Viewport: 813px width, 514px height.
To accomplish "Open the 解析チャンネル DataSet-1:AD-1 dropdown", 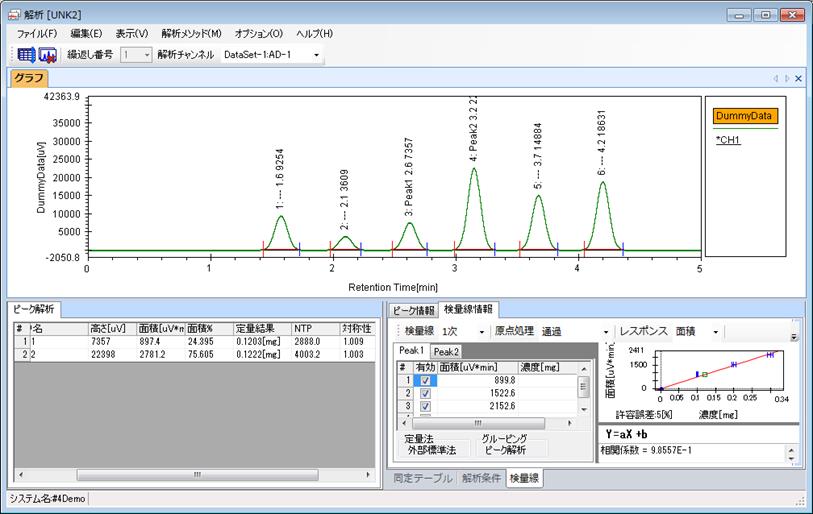I will coord(317,55).
